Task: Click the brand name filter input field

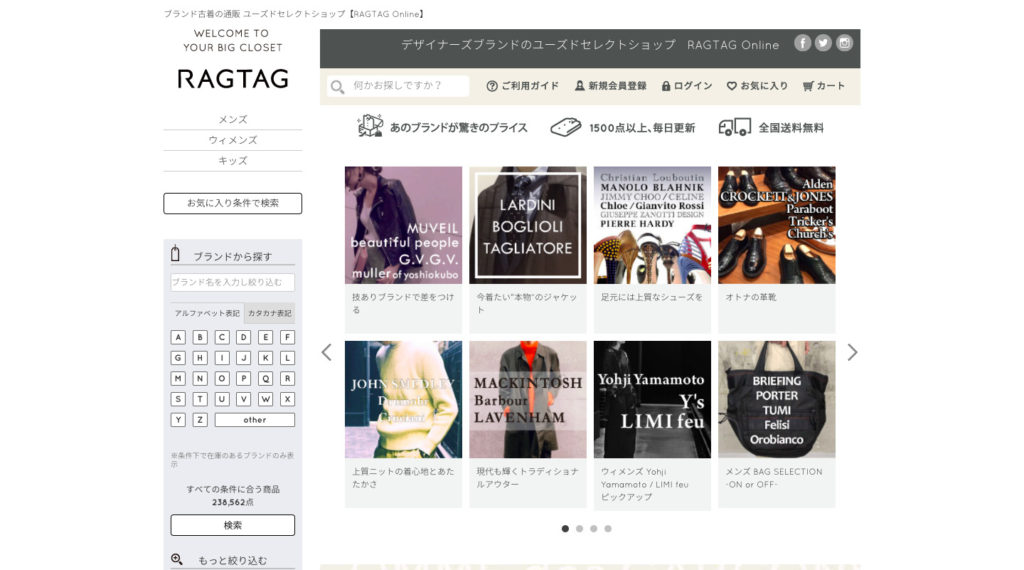Action: pos(232,282)
